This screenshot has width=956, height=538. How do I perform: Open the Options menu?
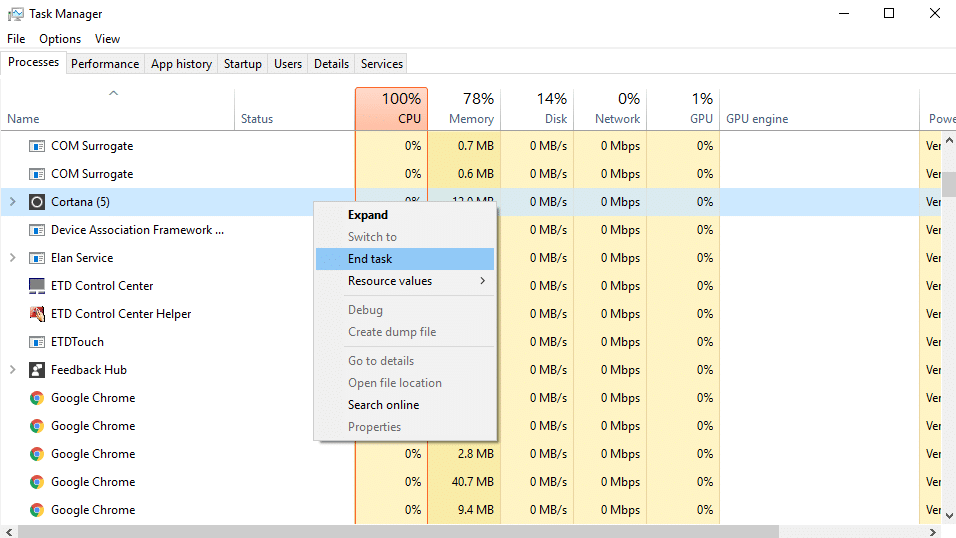point(60,38)
